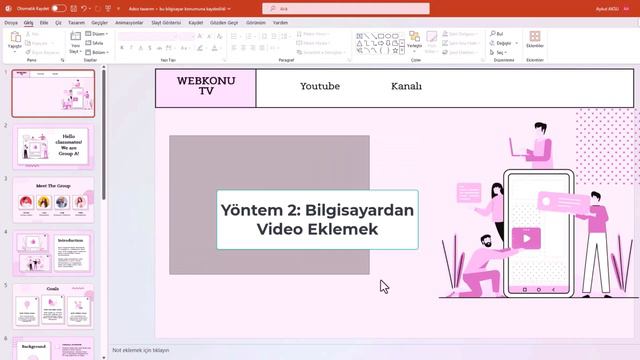Open the Tasarım tab
The image size is (640, 360).
click(x=76, y=23)
